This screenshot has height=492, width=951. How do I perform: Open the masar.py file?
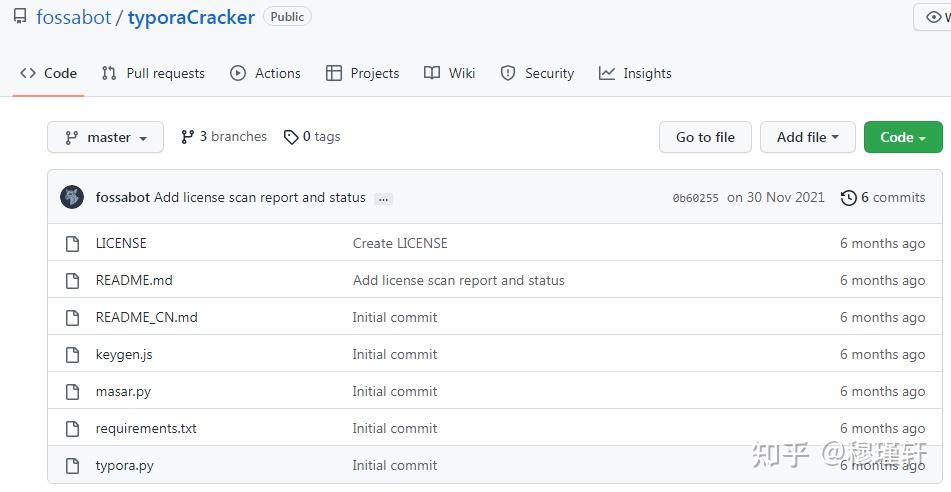click(123, 392)
